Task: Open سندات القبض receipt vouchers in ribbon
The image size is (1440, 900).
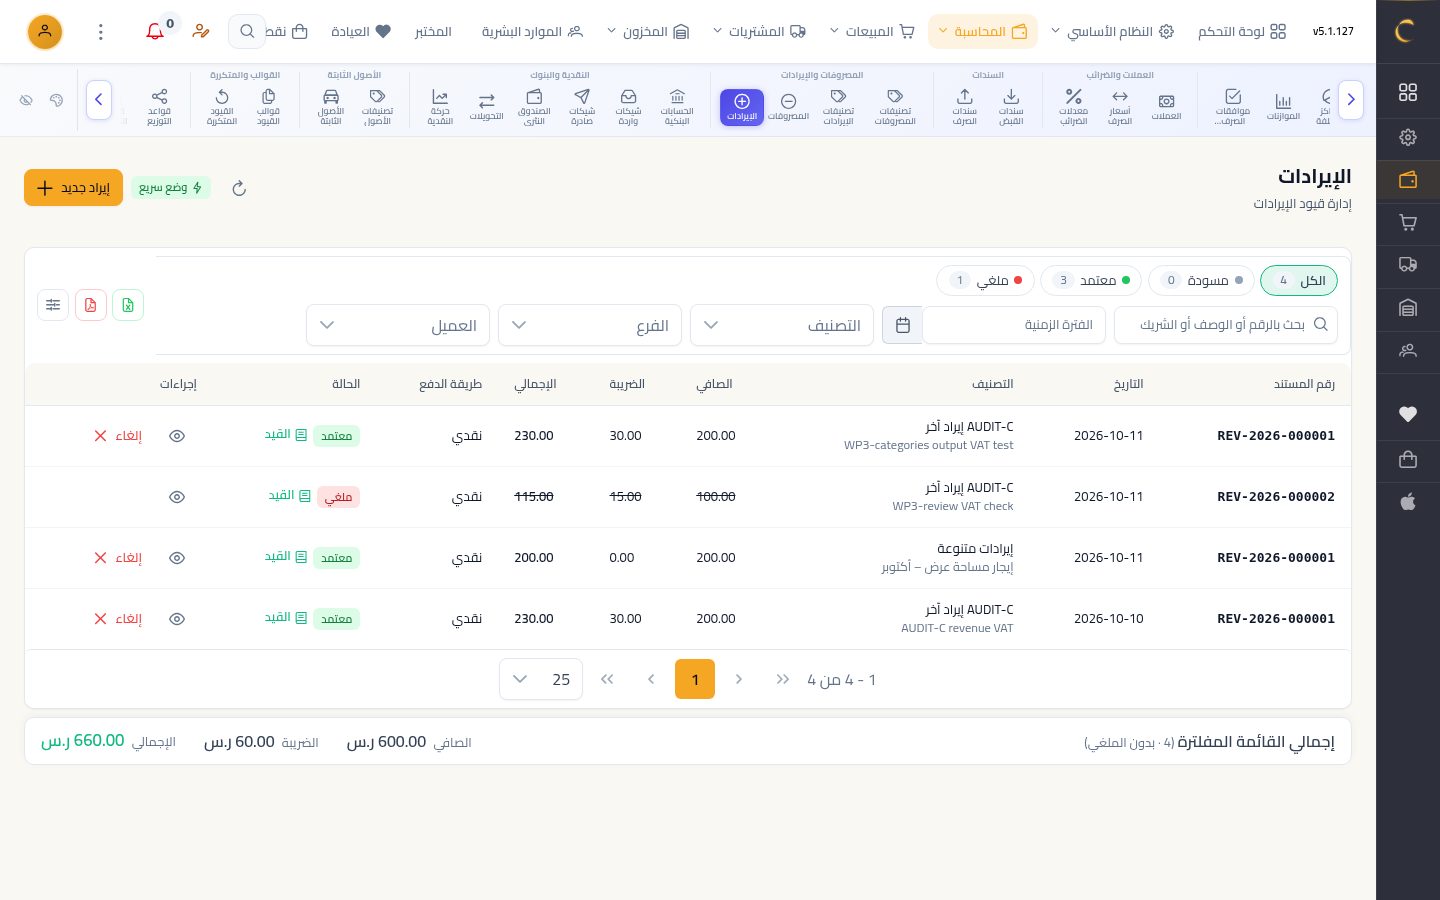Action: click(1011, 106)
